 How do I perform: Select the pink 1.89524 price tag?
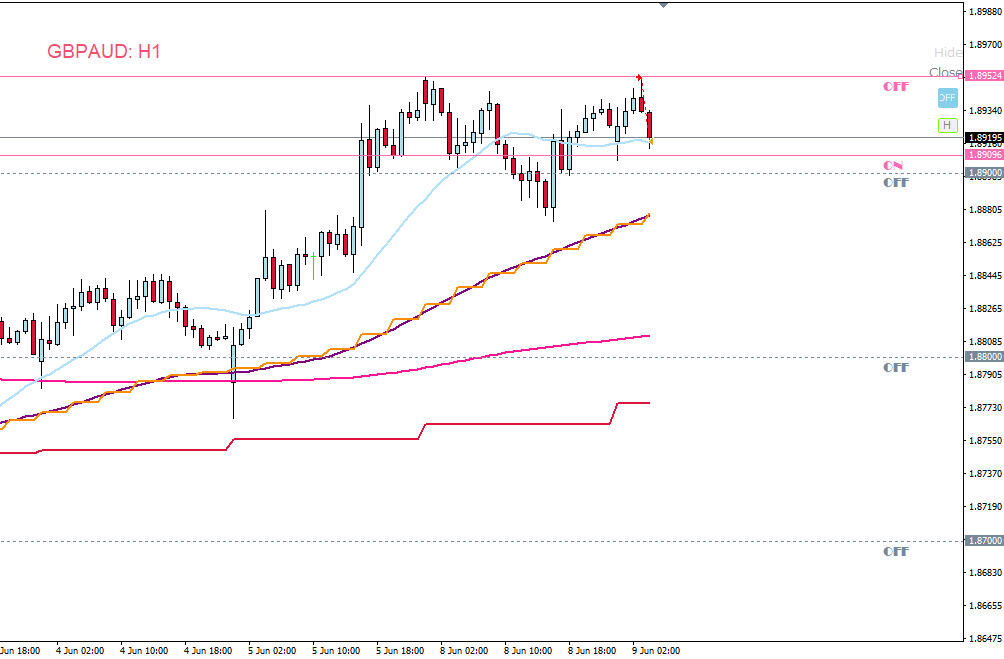click(x=984, y=76)
